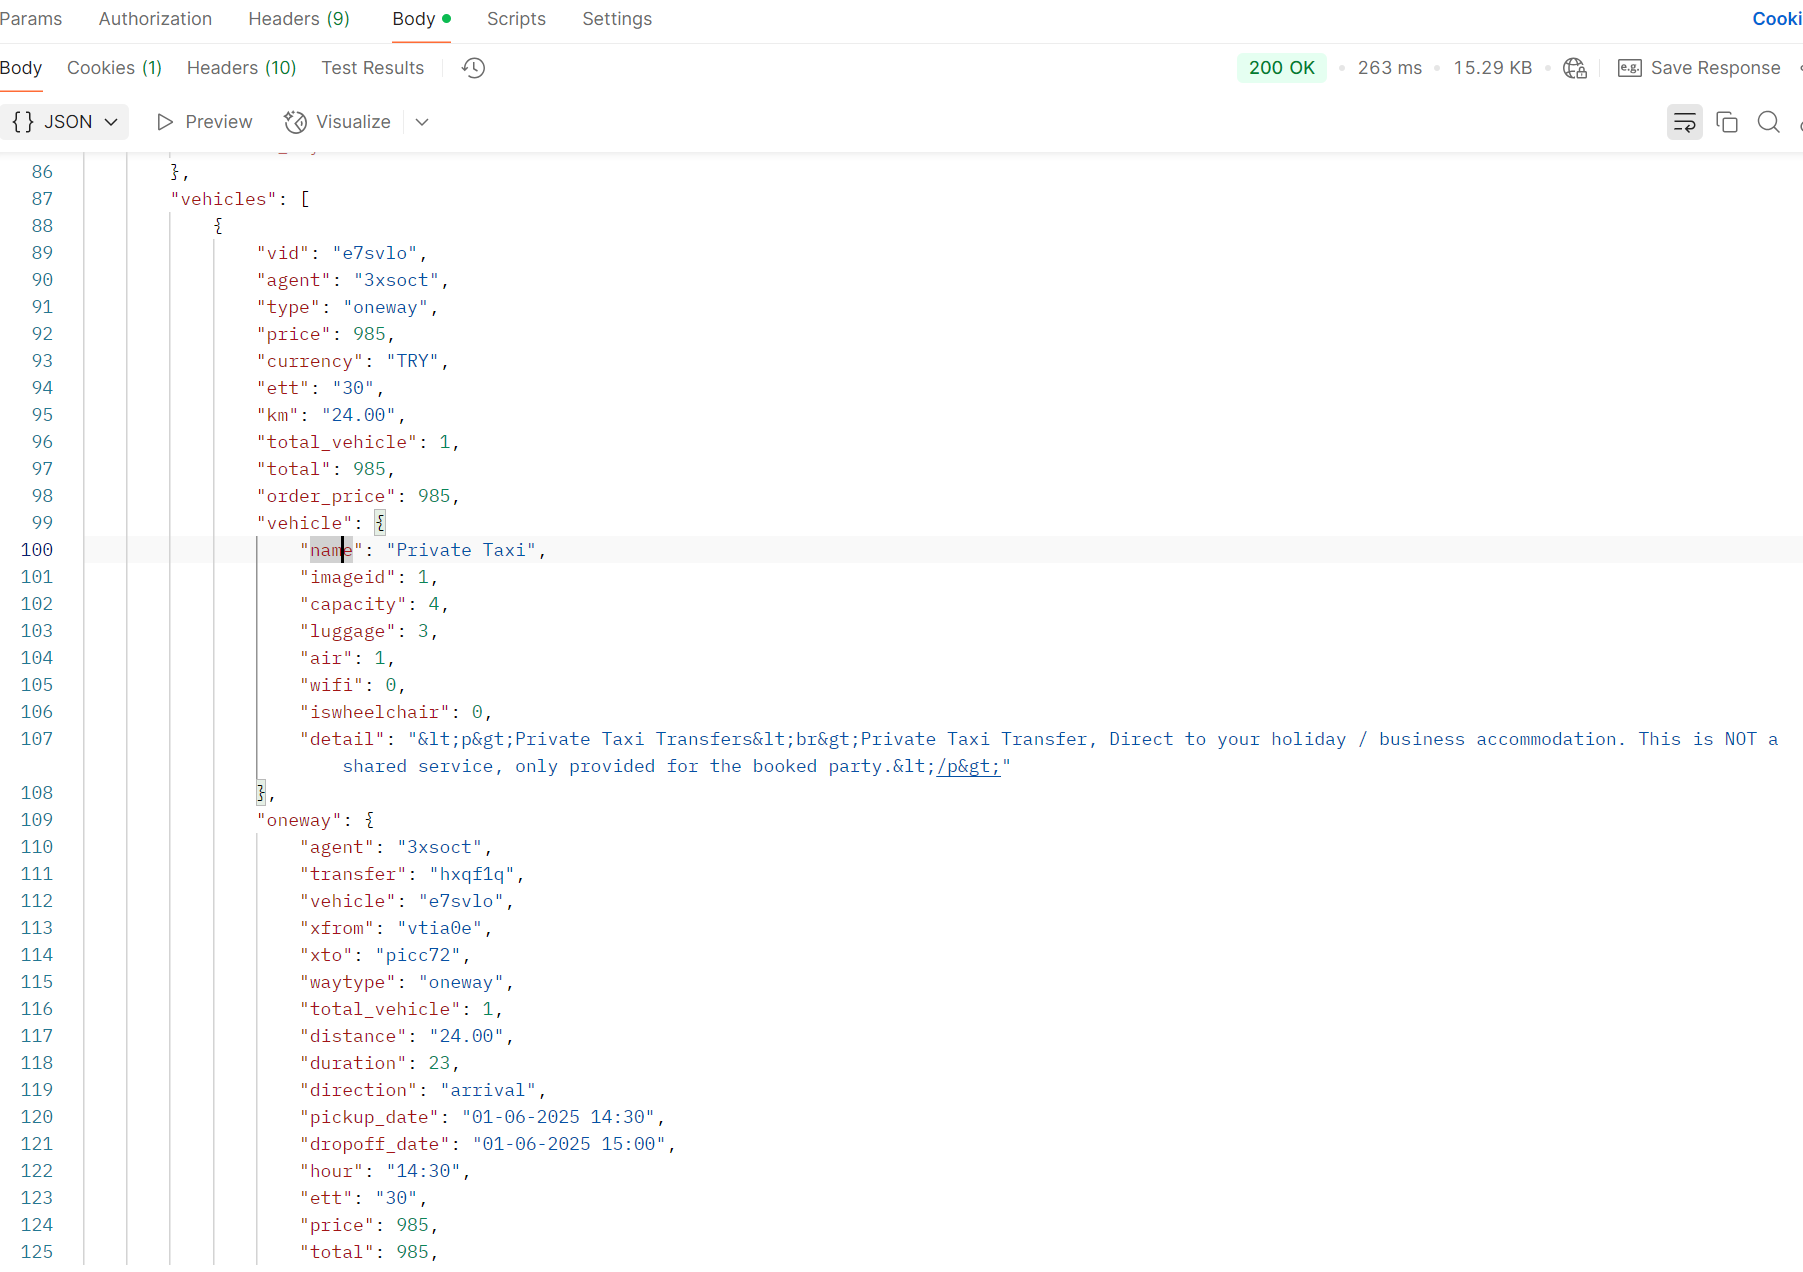
Task: Open the request Settings tab
Action: tap(616, 19)
